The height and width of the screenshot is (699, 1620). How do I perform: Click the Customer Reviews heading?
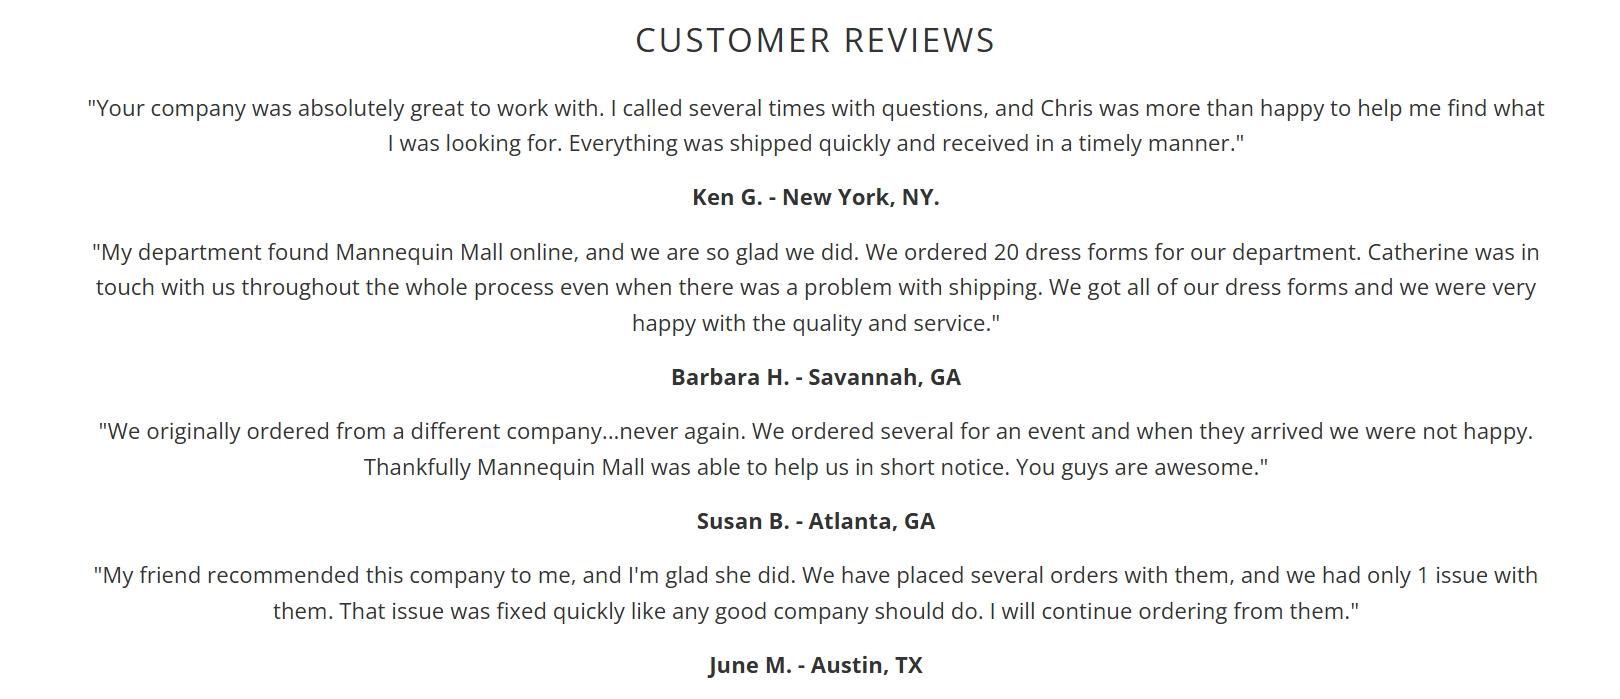815,40
